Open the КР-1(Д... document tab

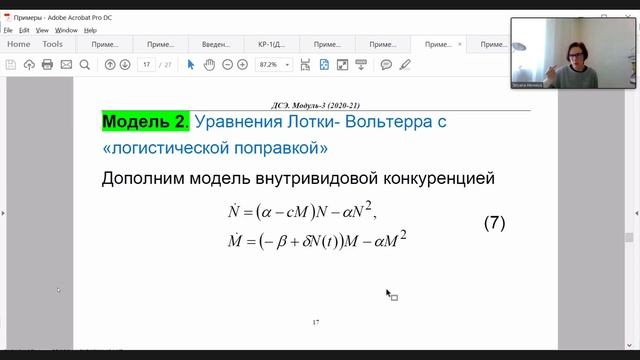(271, 44)
